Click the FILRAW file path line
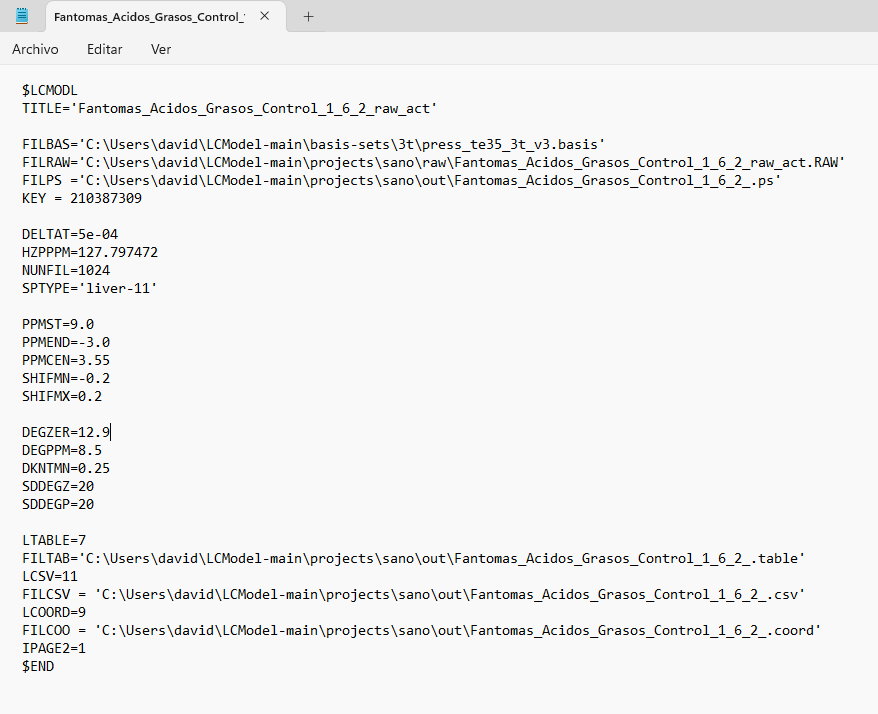The image size is (878, 714). click(433, 162)
